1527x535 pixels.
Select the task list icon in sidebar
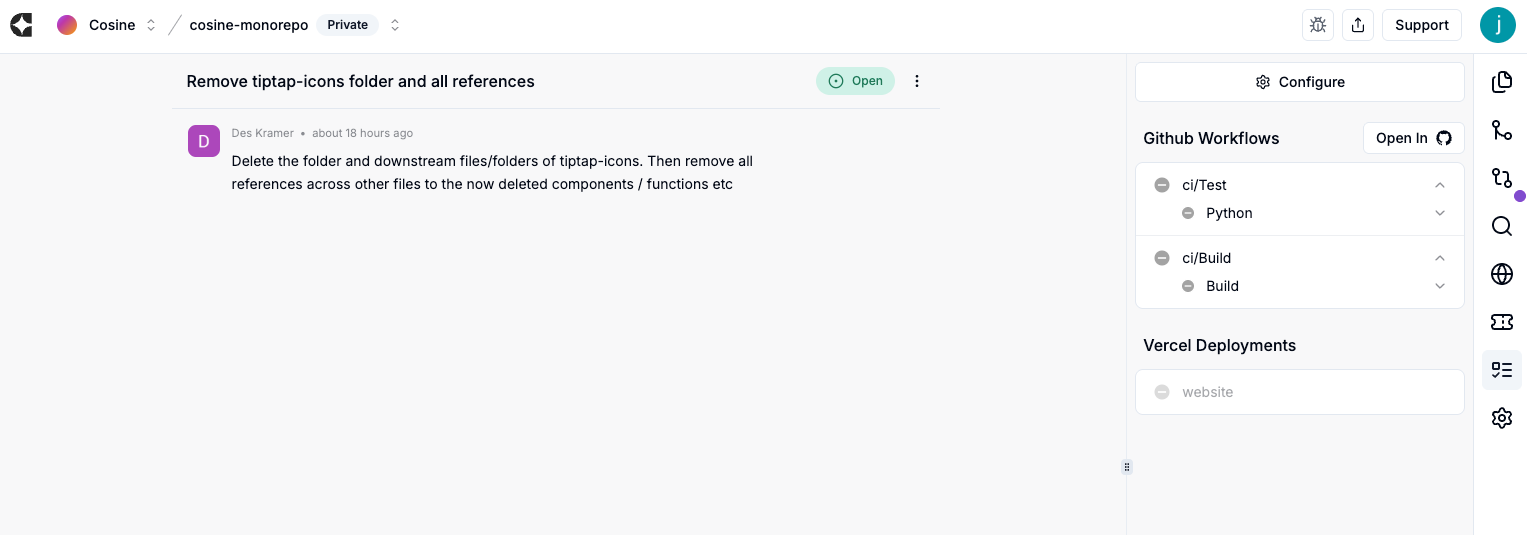pos(1501,370)
